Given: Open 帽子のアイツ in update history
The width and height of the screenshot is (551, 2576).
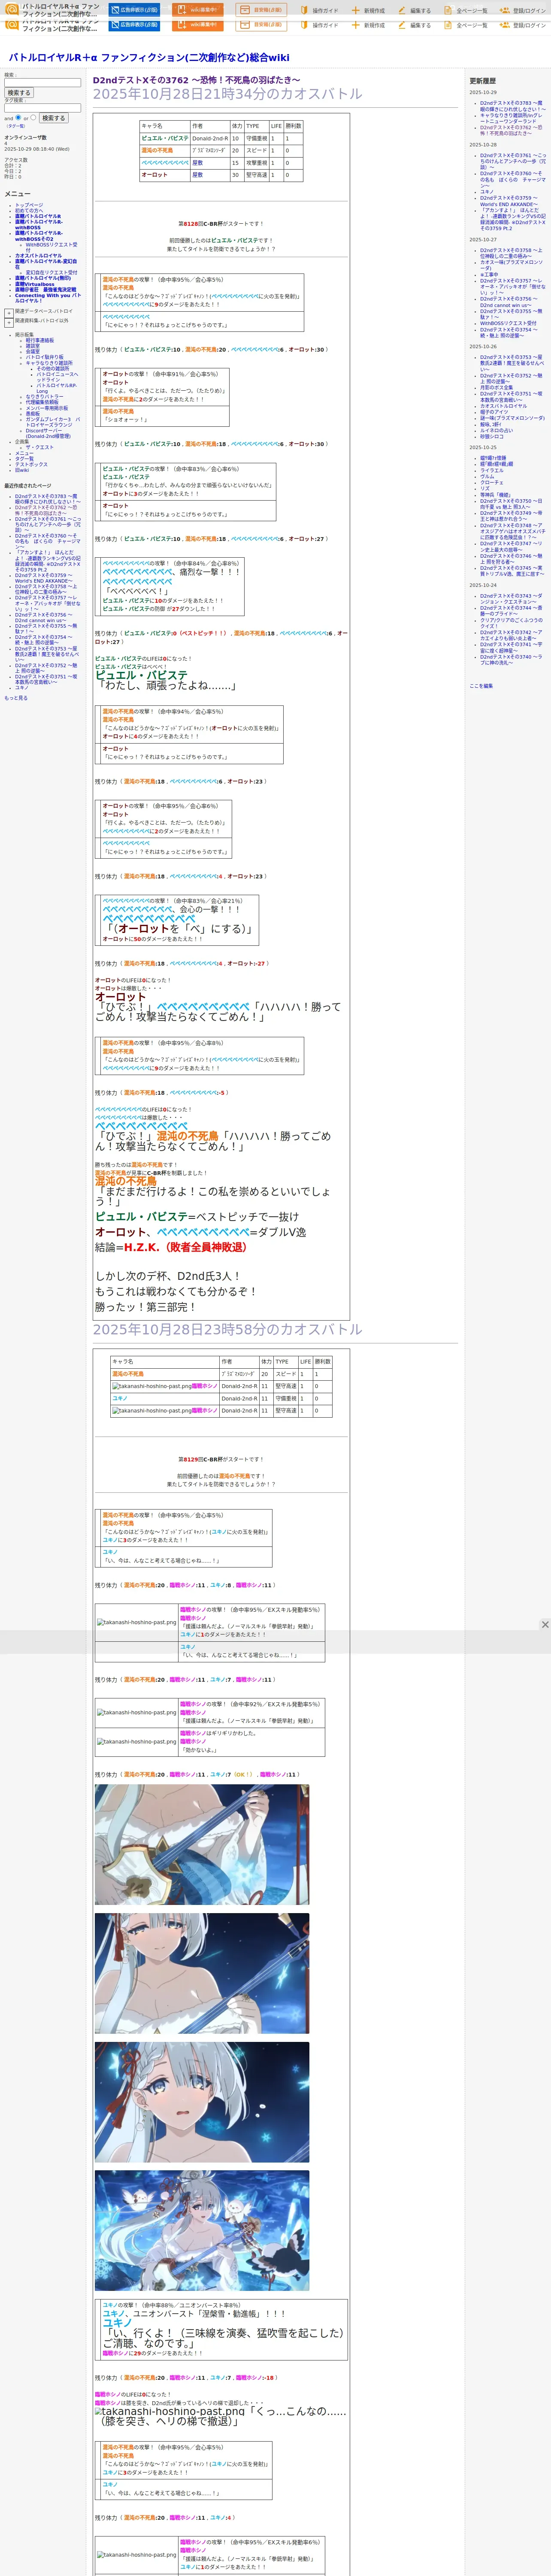Looking at the screenshot, I should coord(494,412).
